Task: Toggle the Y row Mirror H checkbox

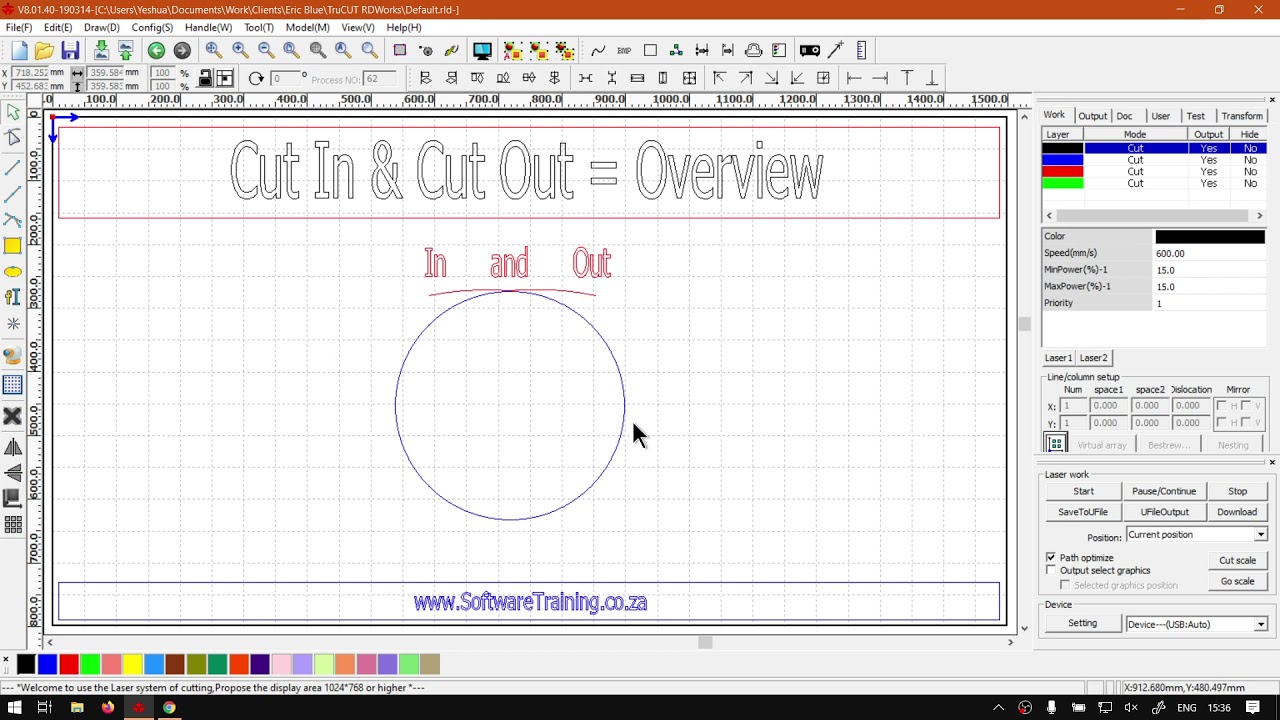Action: point(1222,423)
